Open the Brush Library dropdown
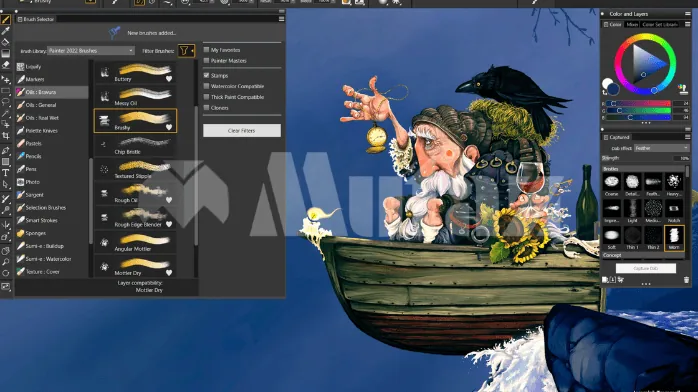 point(91,51)
